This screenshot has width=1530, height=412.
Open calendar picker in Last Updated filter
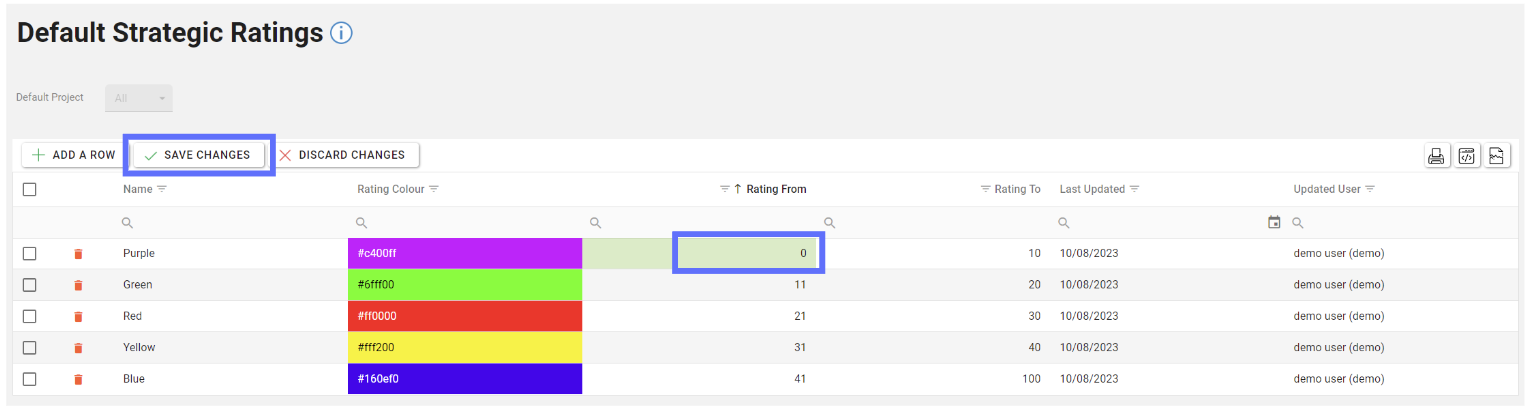pyautogui.click(x=1273, y=222)
